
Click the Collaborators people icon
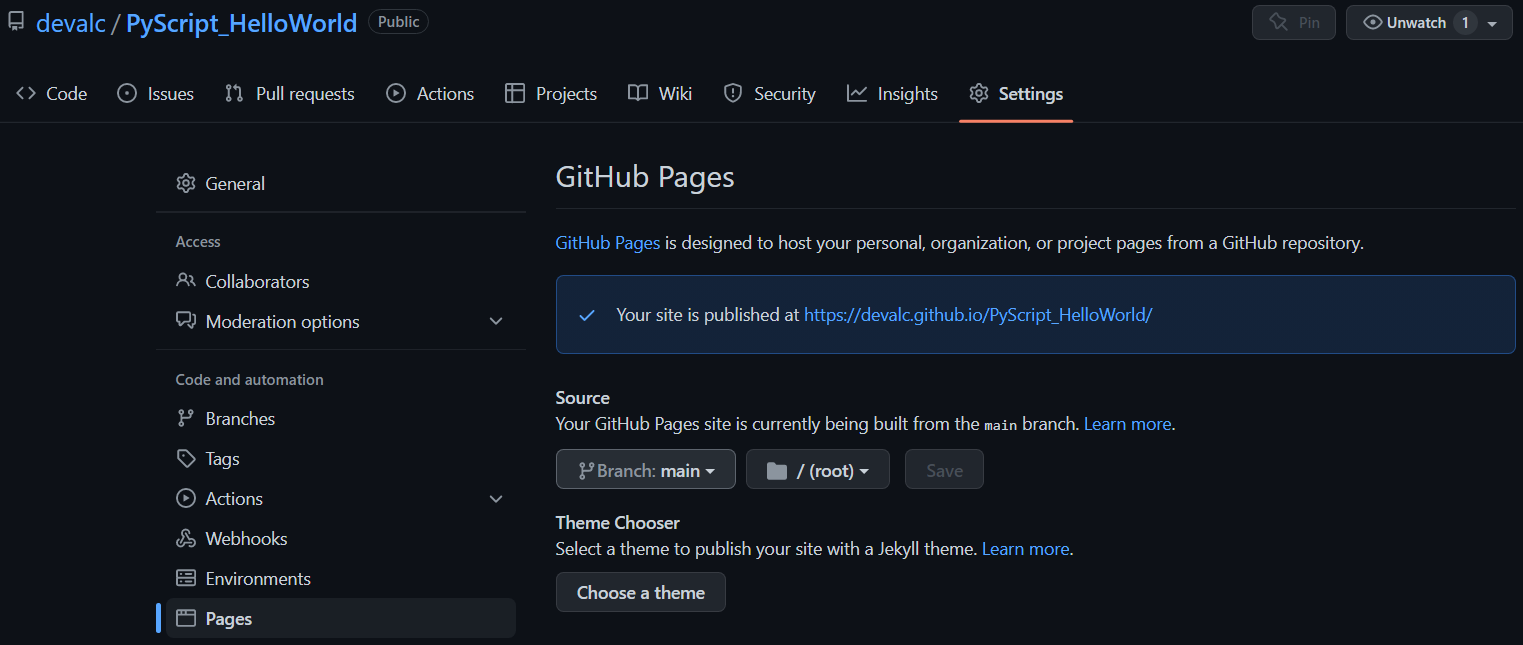(185, 281)
